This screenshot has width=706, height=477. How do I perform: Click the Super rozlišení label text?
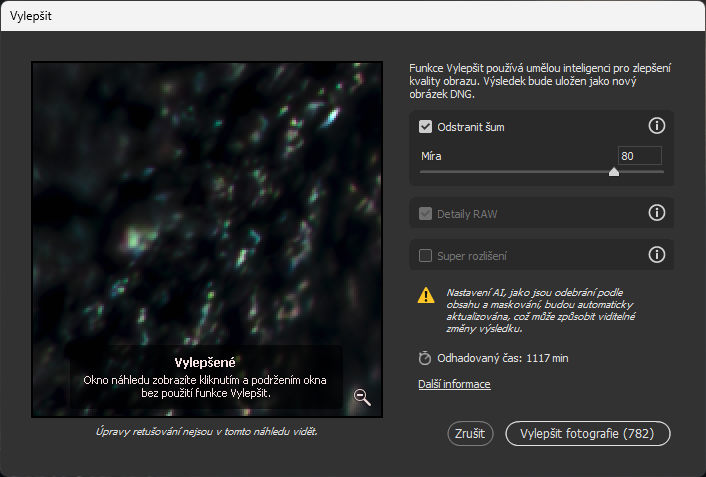473,255
